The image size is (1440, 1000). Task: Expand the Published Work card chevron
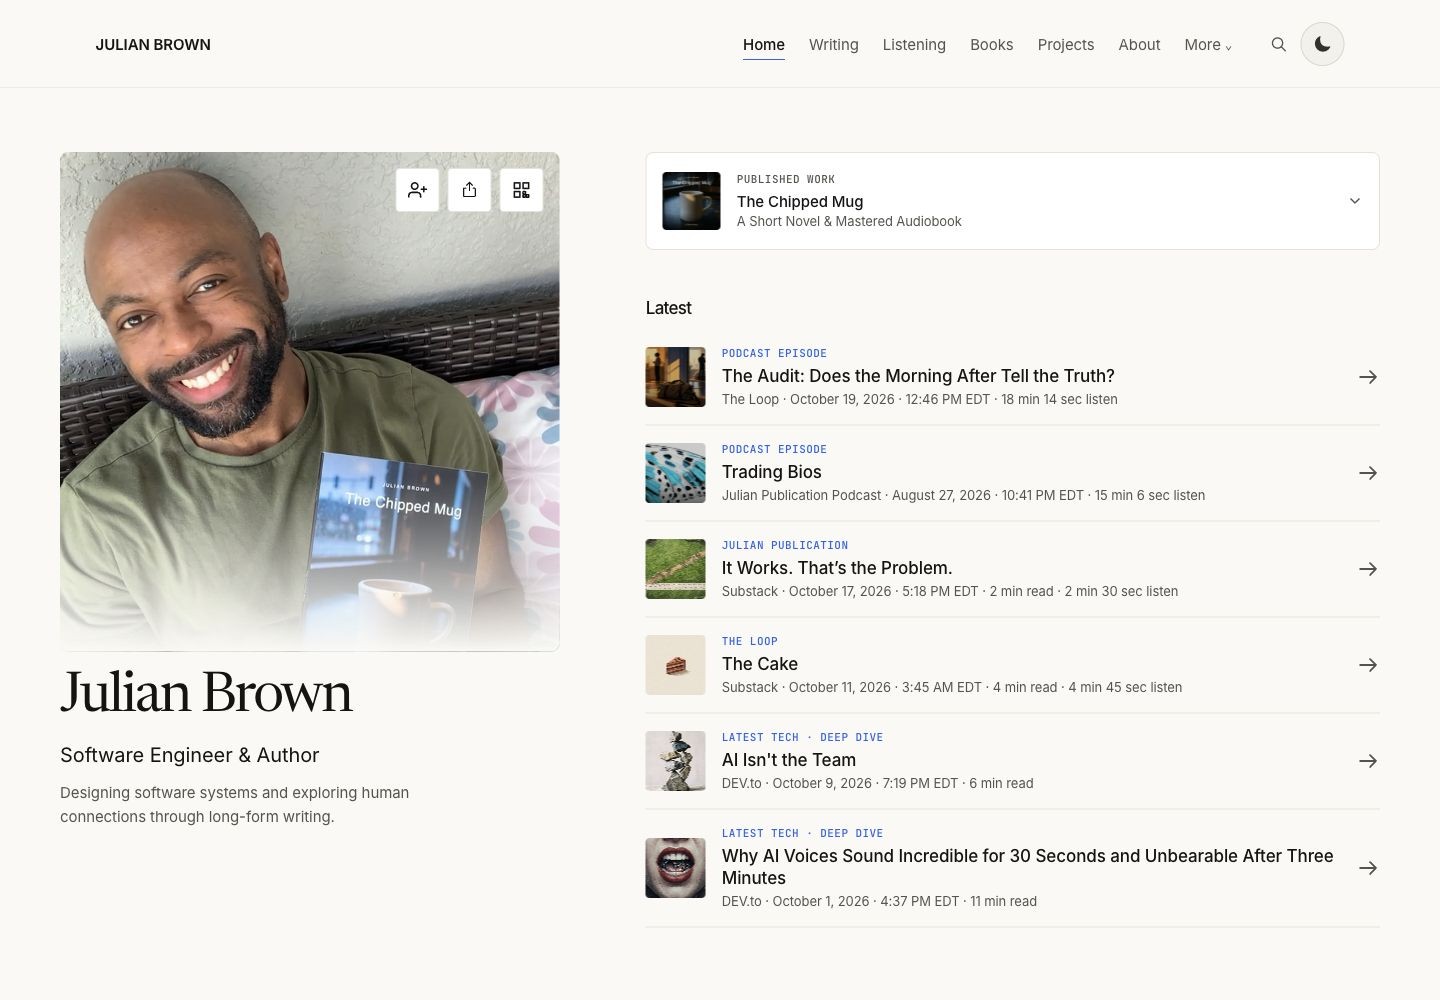pyautogui.click(x=1355, y=201)
